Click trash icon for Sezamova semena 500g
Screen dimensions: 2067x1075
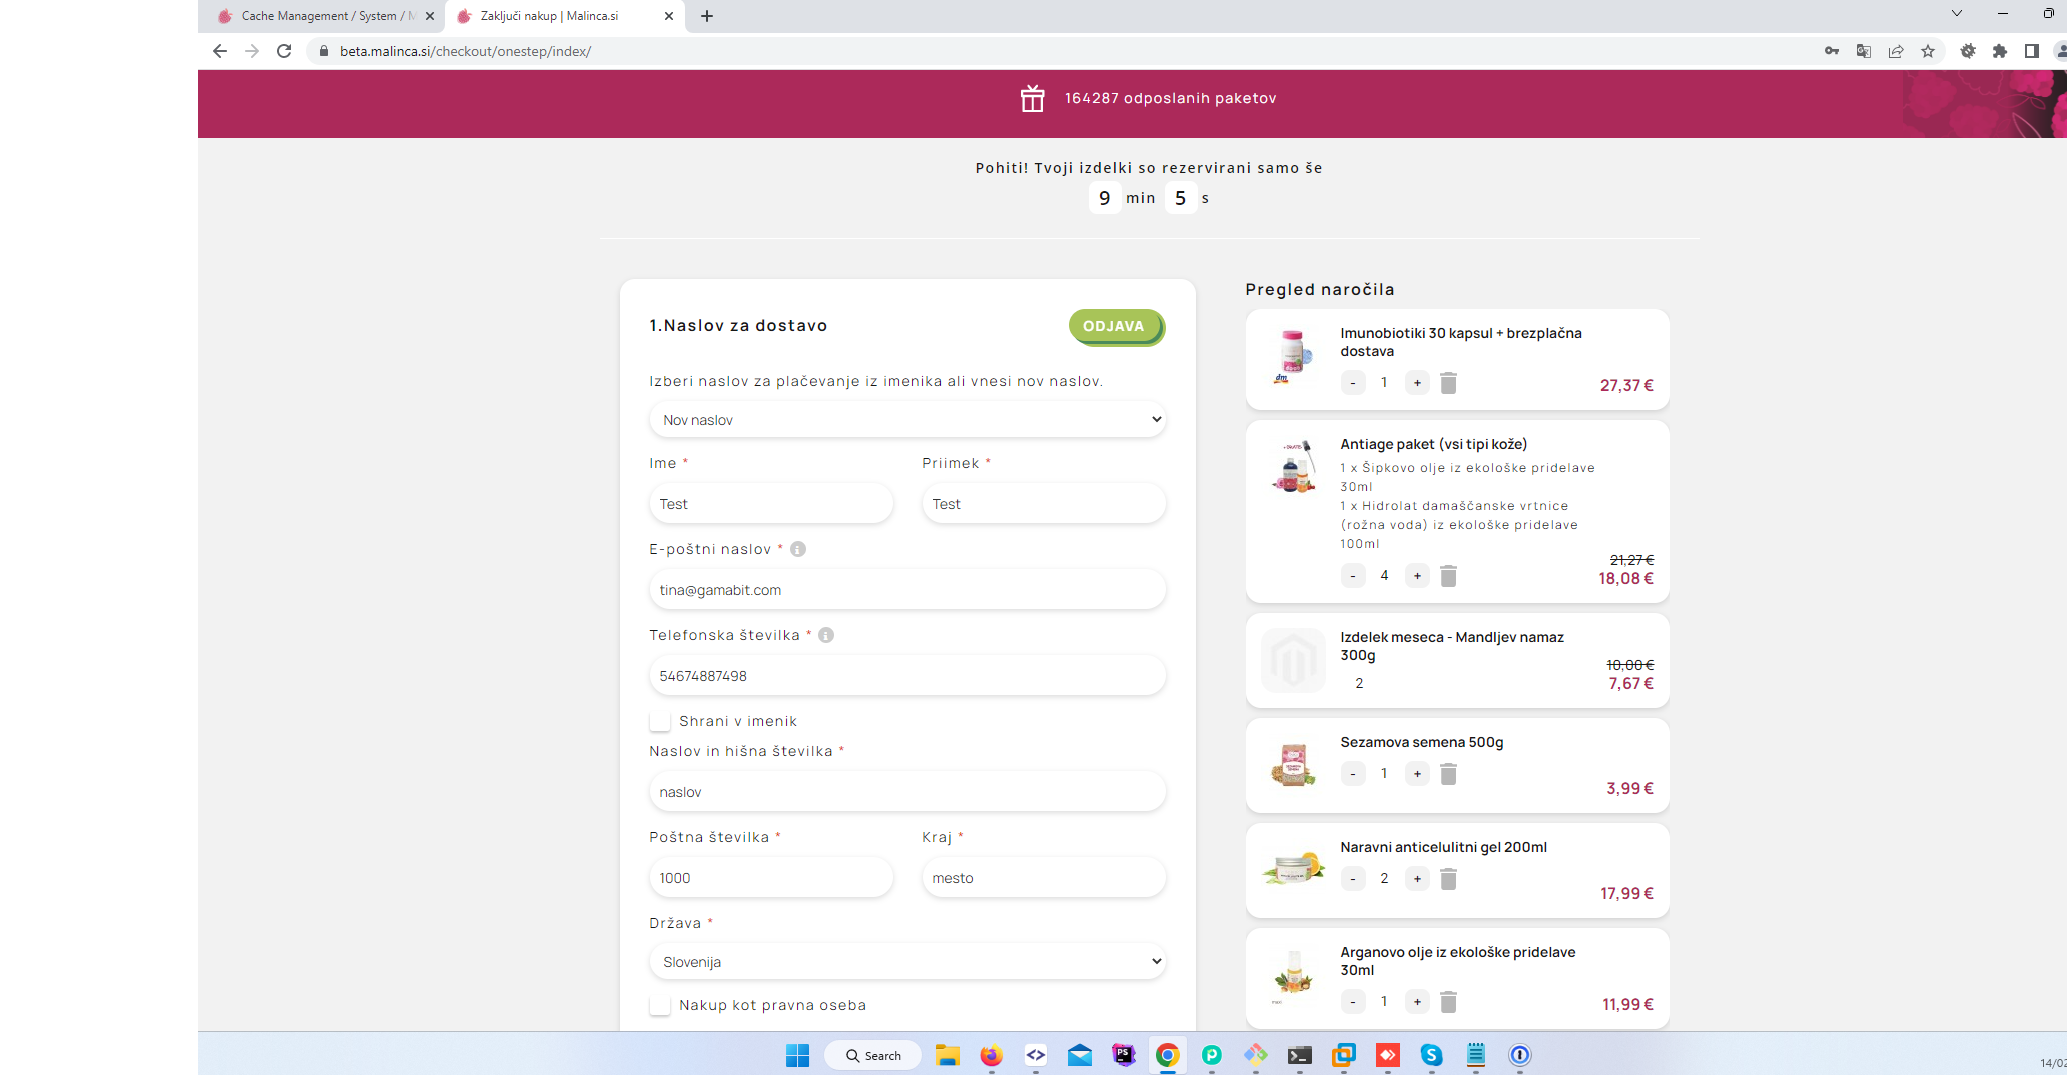coord(1448,774)
